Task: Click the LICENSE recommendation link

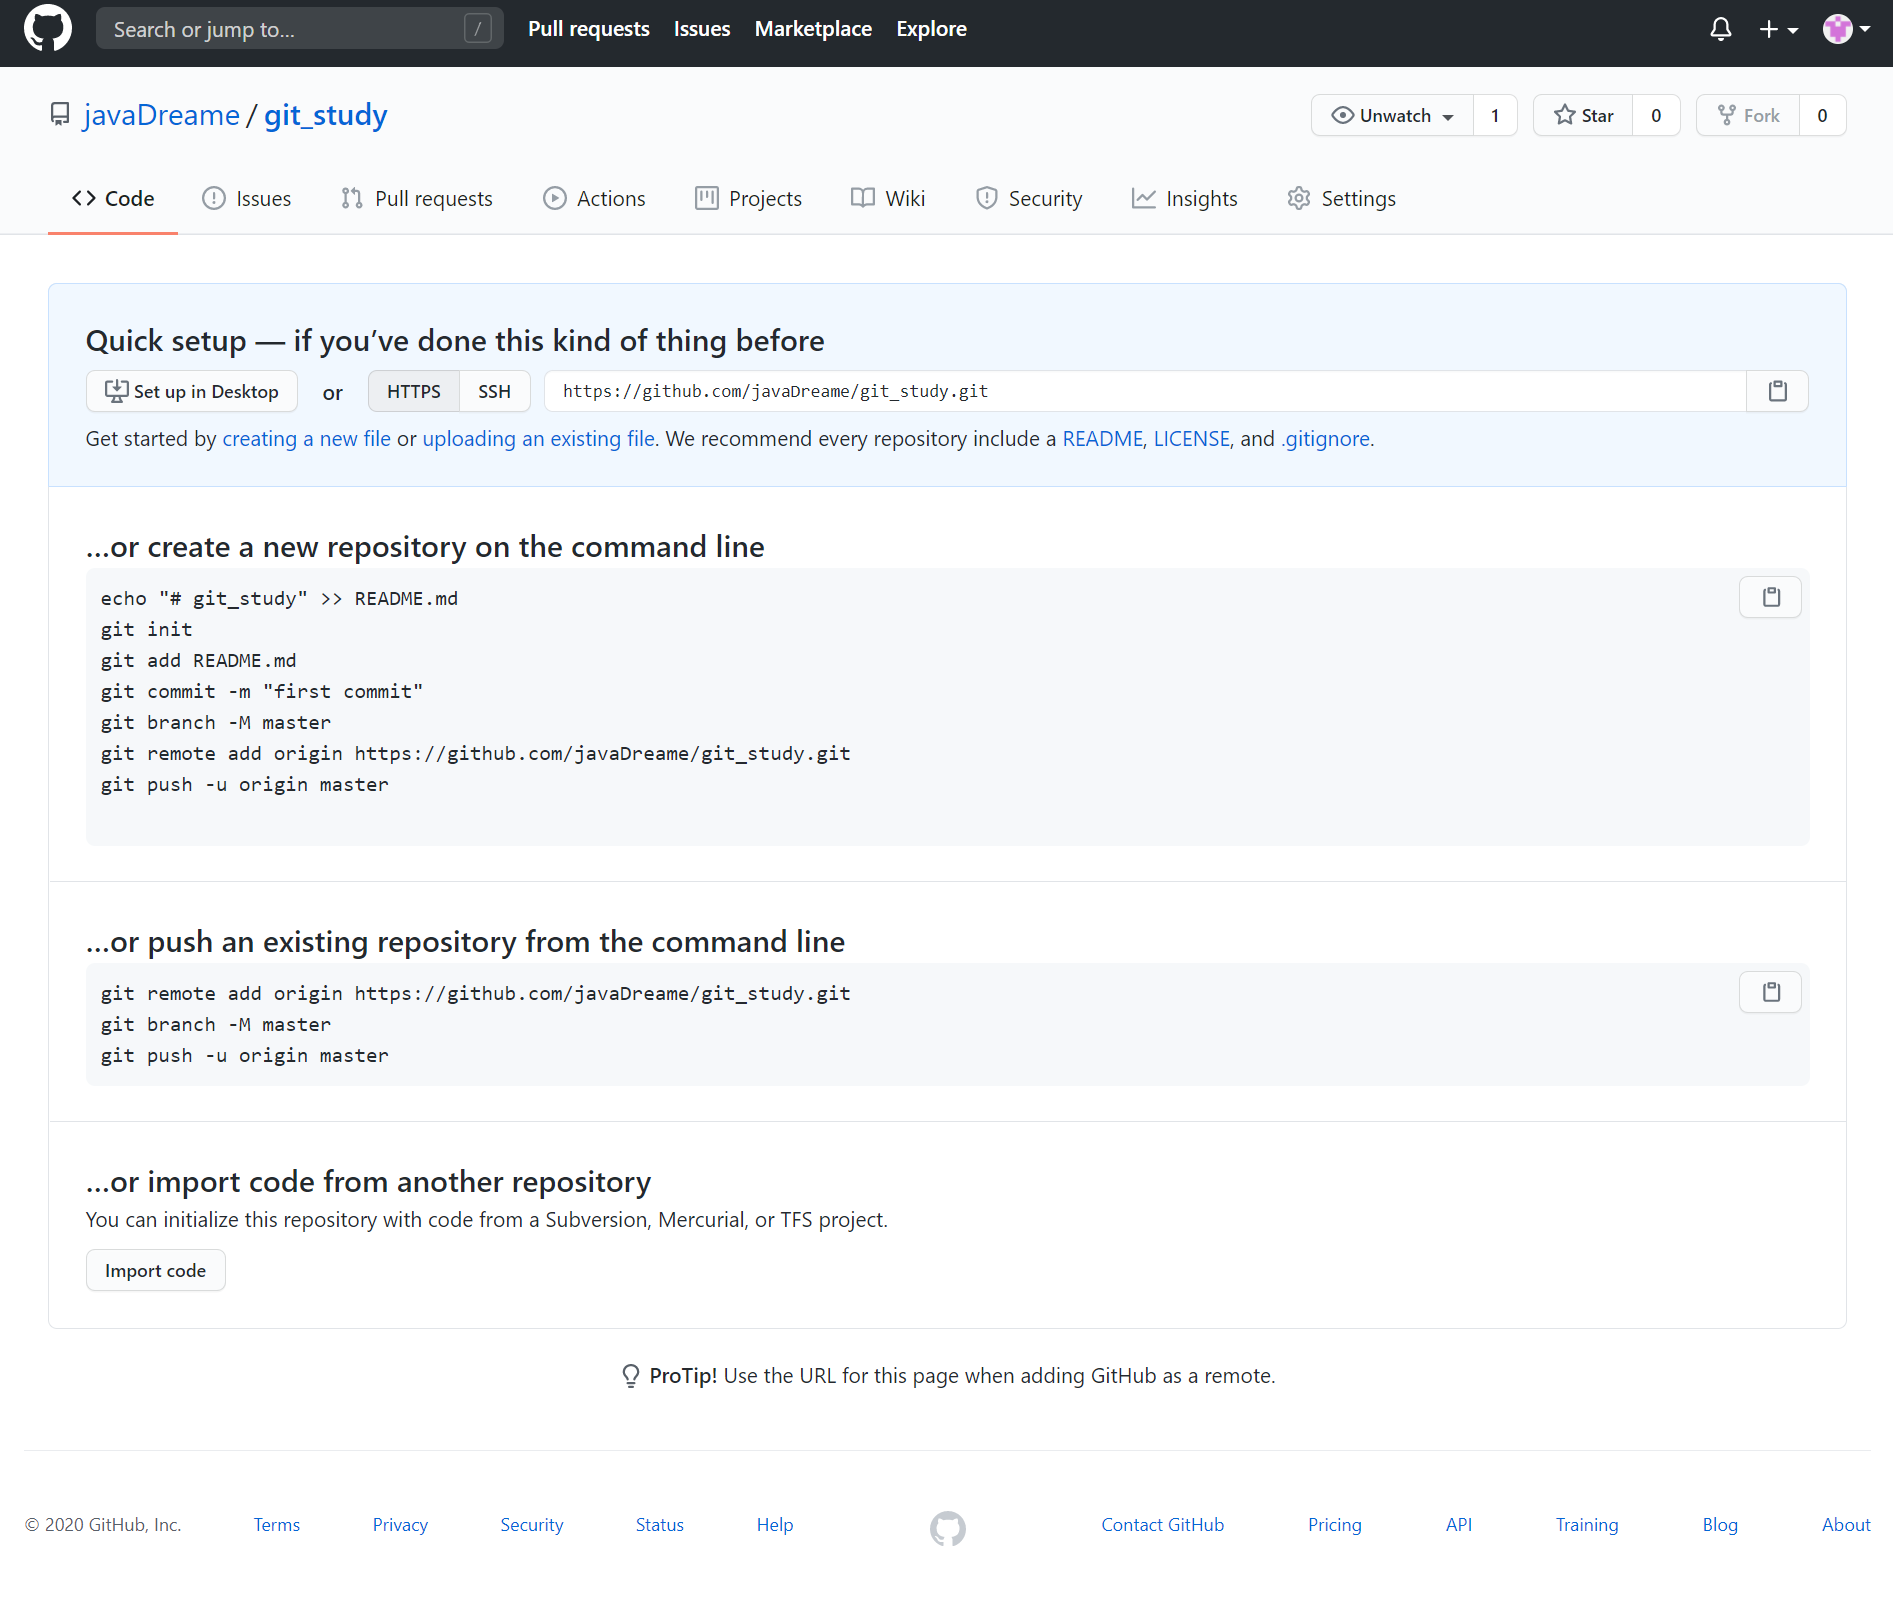Action: pos(1191,439)
